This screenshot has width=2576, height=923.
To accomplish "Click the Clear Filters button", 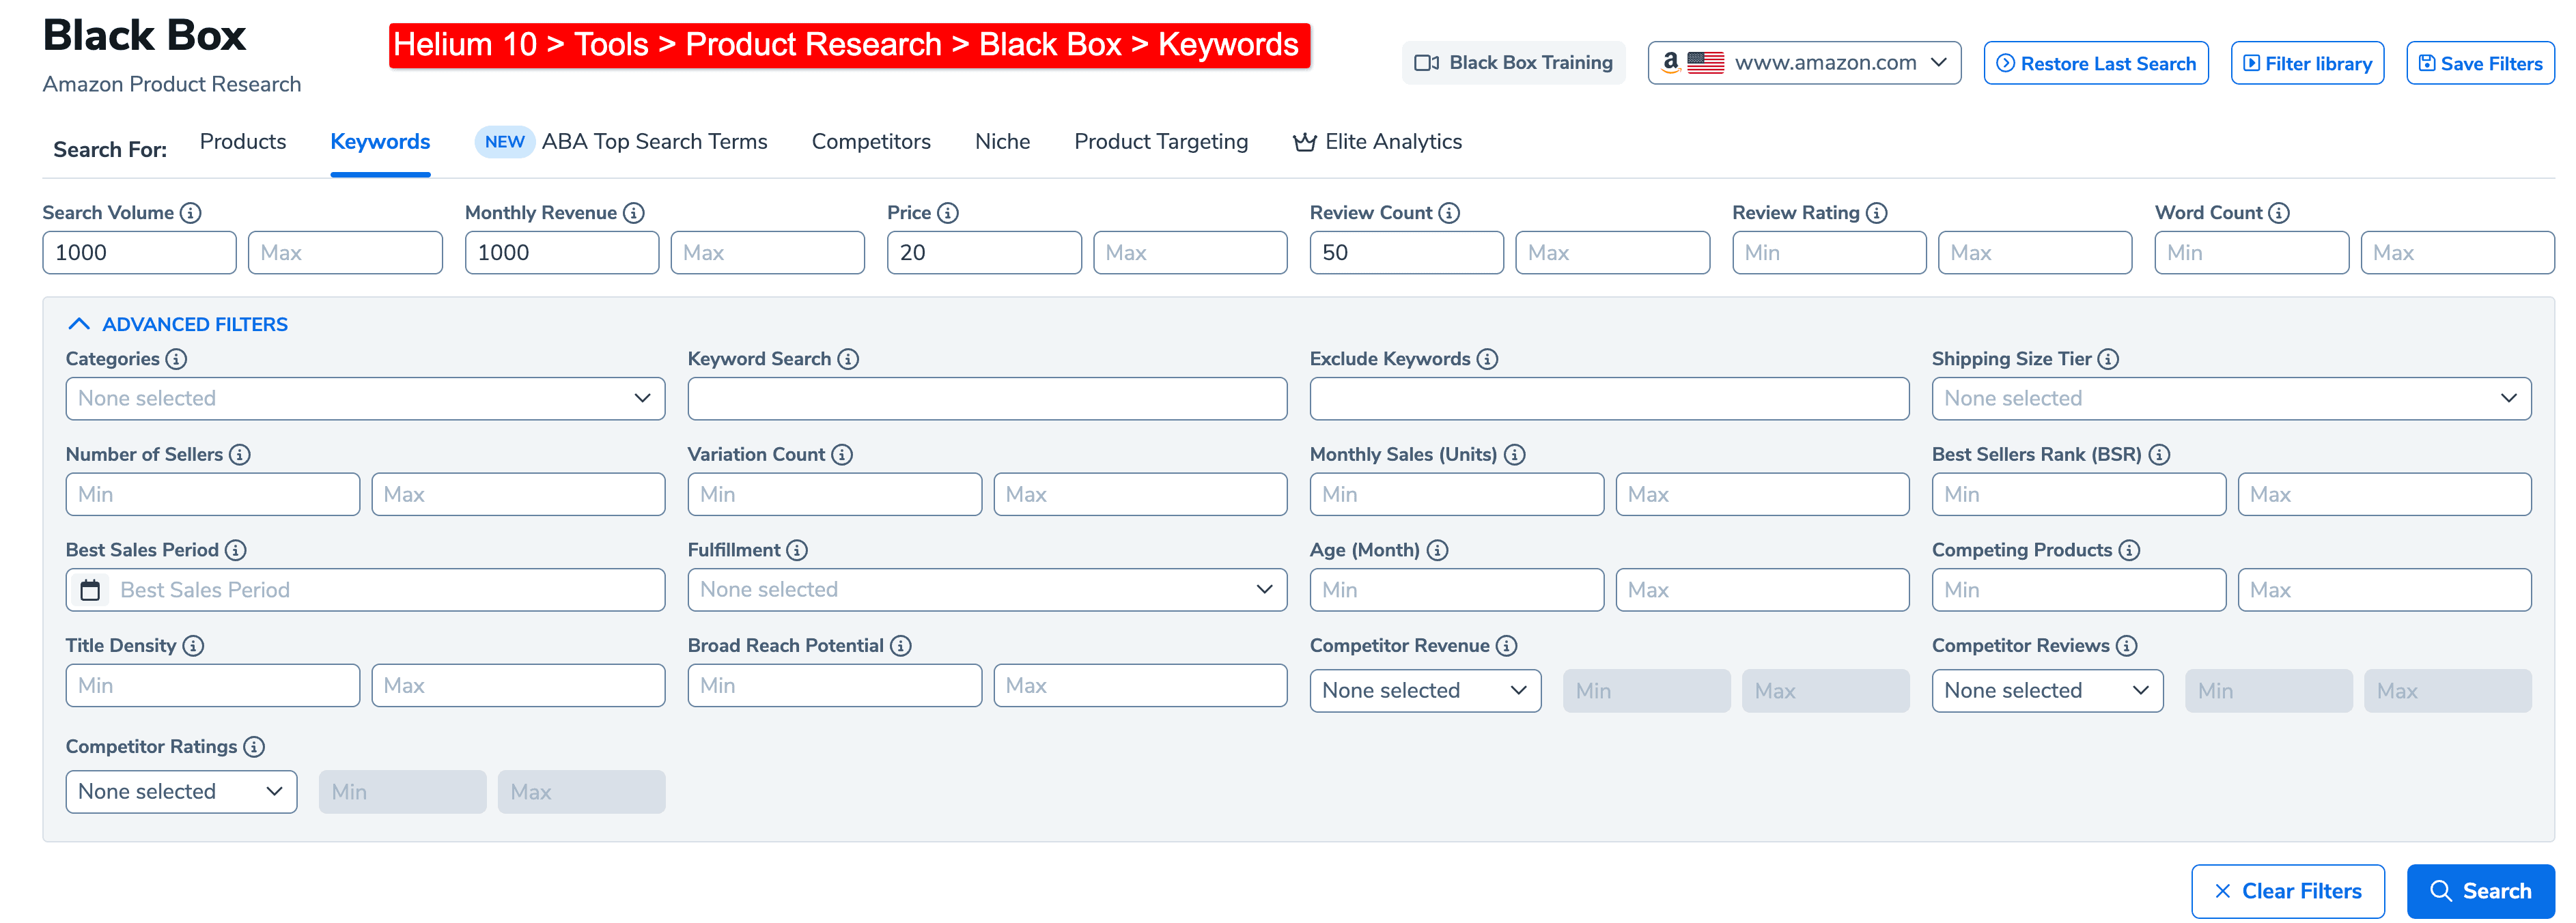I will pos(2288,891).
